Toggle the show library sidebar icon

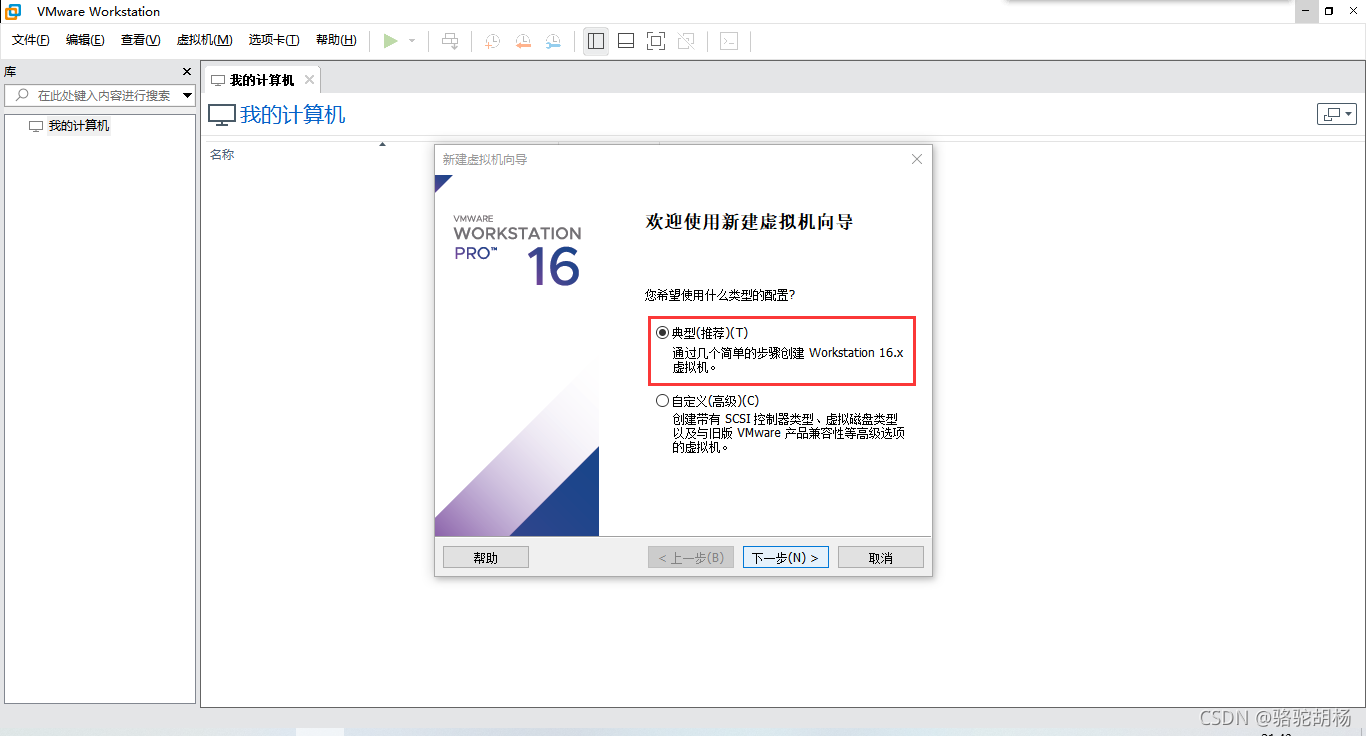[596, 41]
